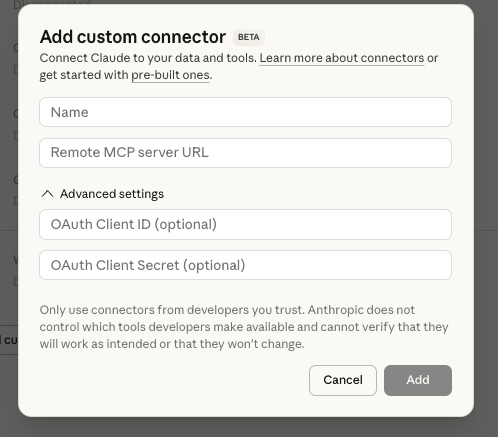Image resolution: width=498 pixels, height=437 pixels.
Task: Focus the OAuth Client Secret (optional) field
Action: pyautogui.click(x=245, y=265)
